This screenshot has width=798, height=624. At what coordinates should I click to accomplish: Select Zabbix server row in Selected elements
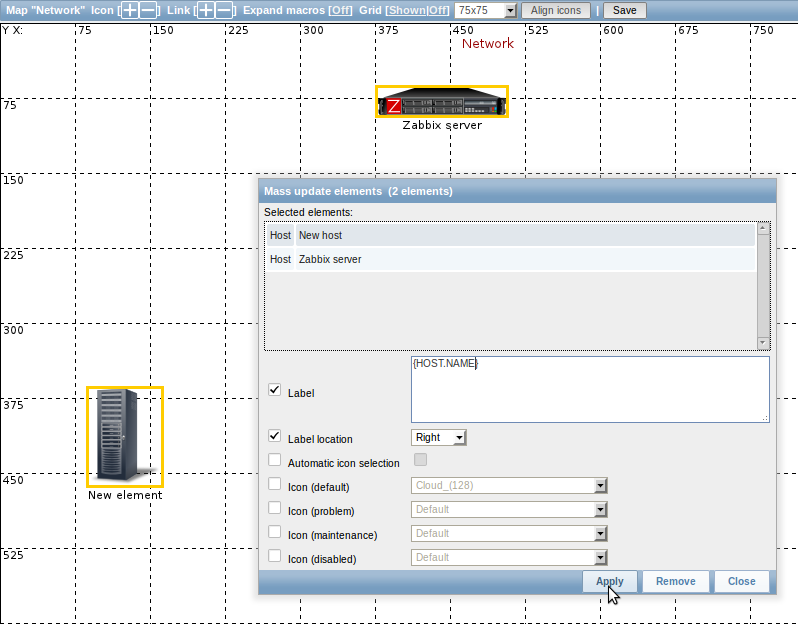(511, 259)
